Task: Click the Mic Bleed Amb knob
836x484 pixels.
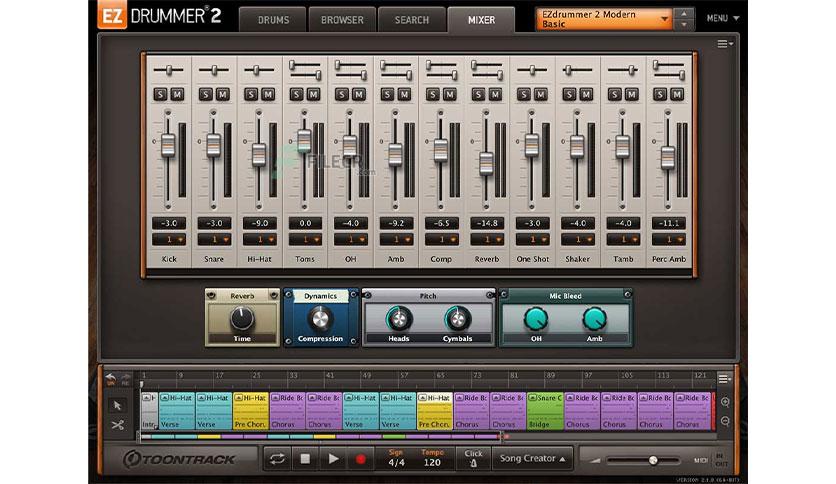Action: coord(594,319)
